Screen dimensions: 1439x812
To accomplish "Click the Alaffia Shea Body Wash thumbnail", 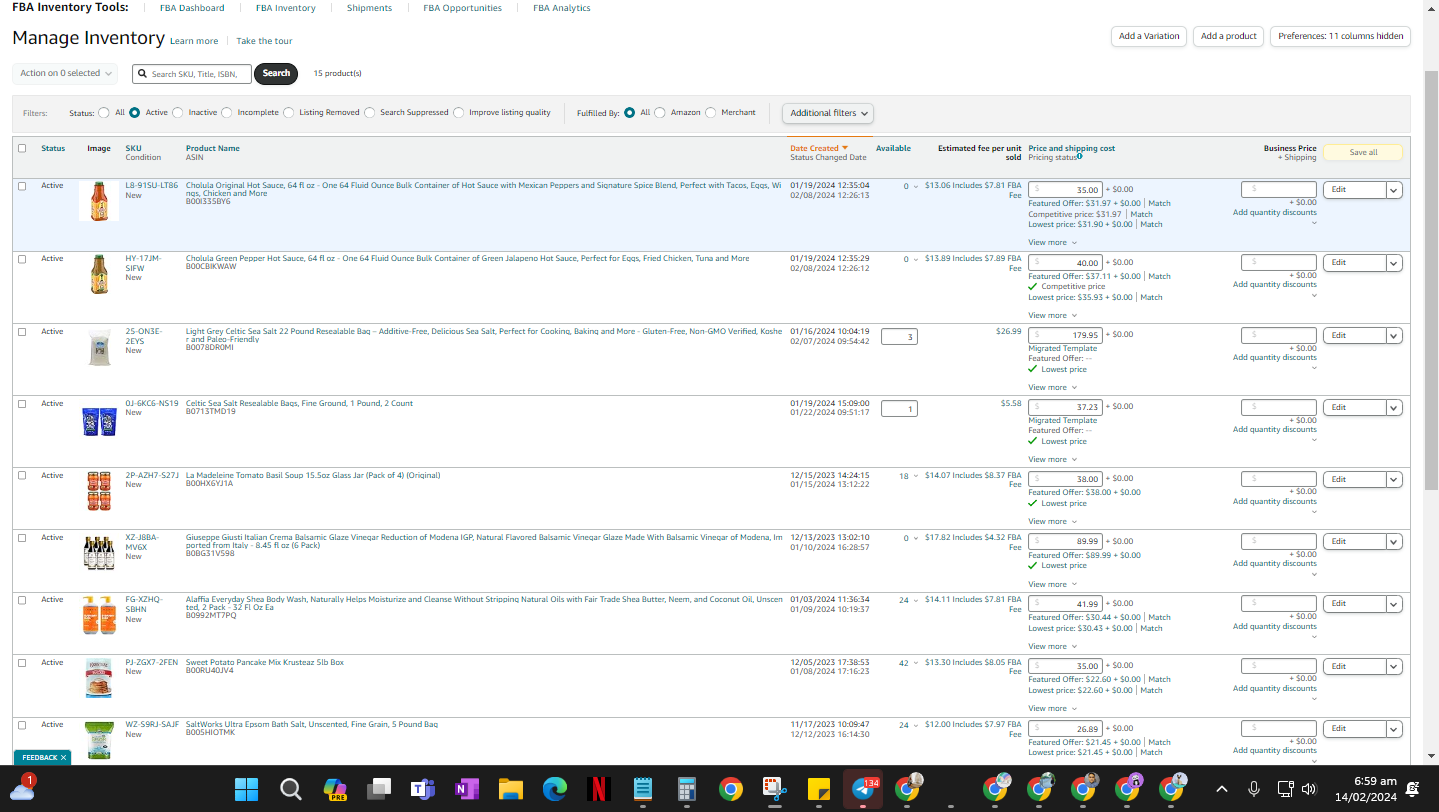I will pyautogui.click(x=98, y=615).
